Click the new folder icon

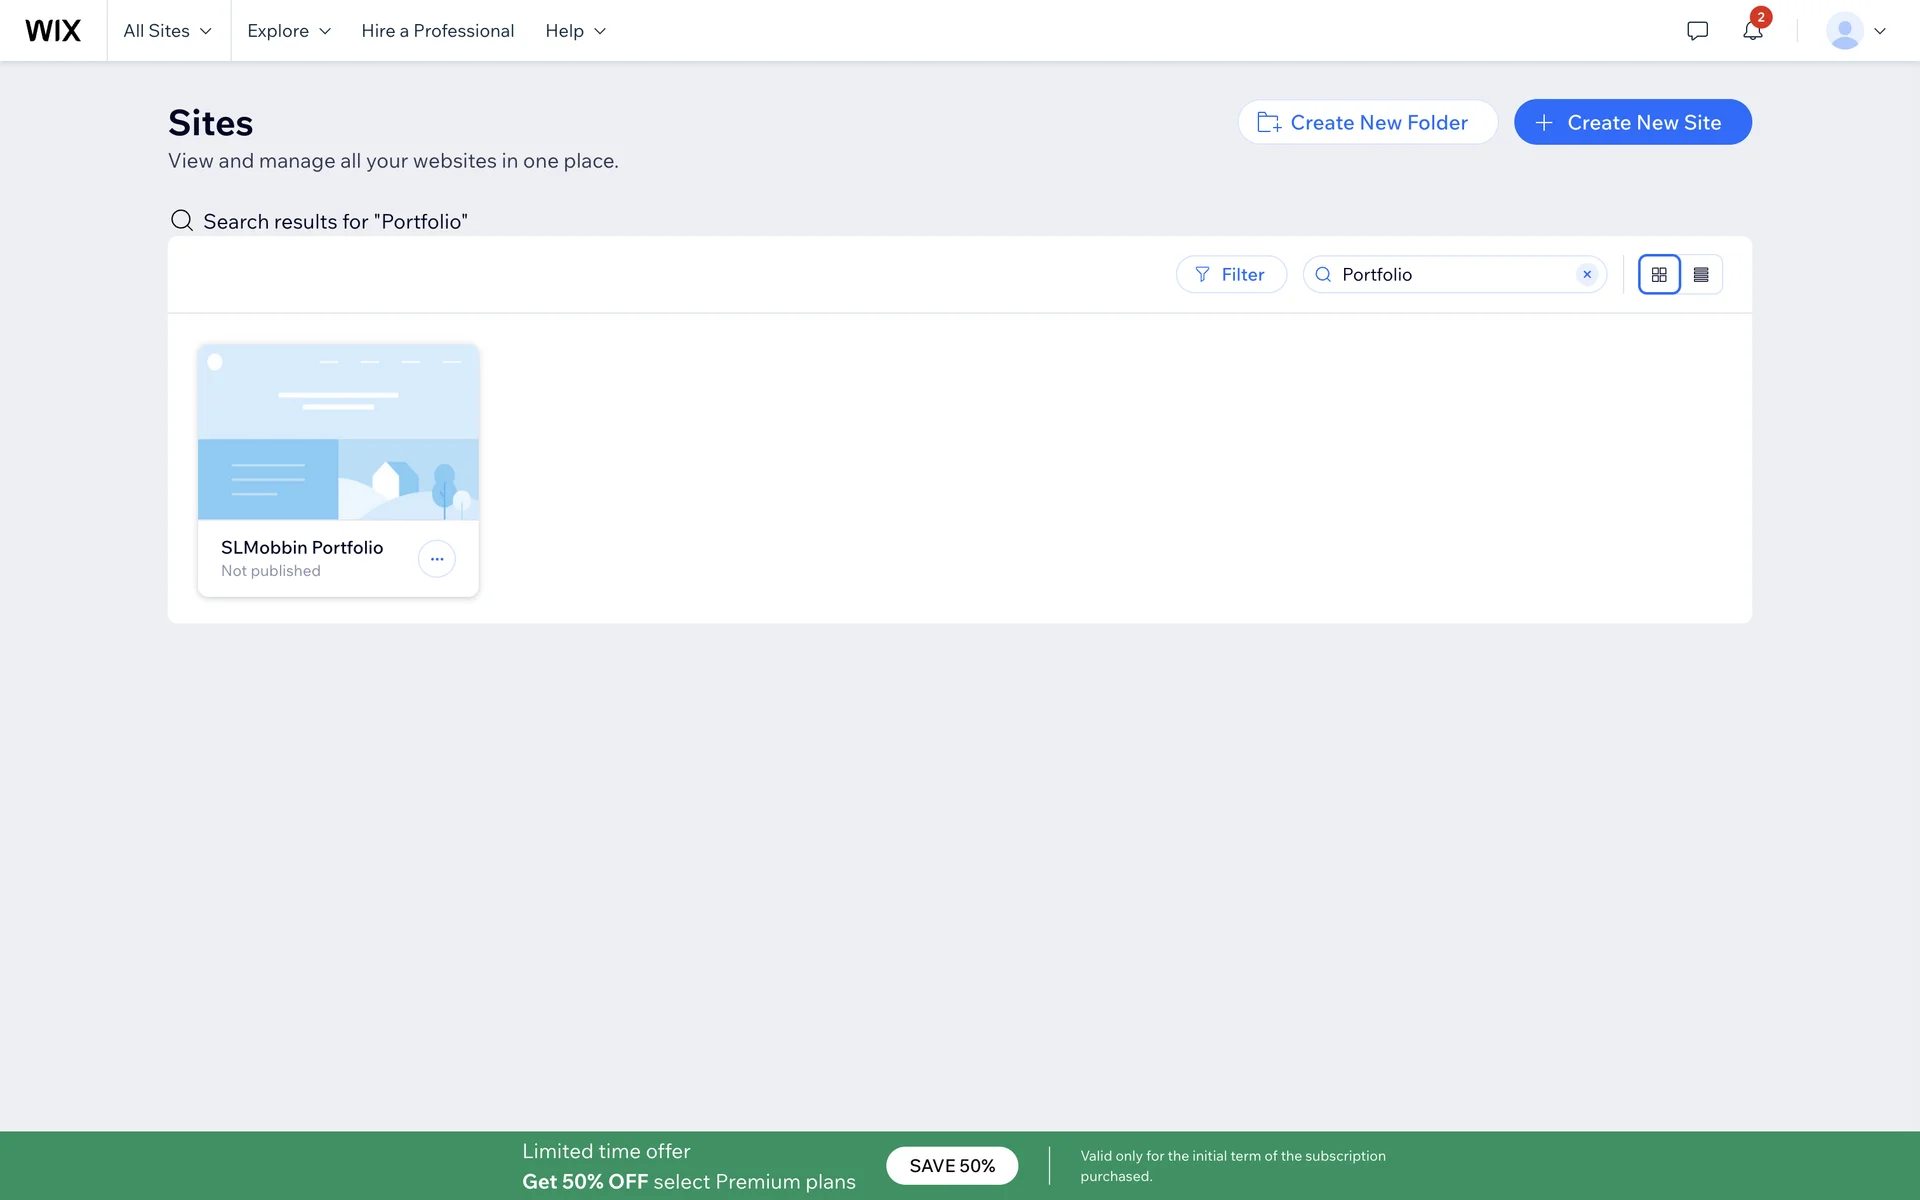tap(1269, 122)
